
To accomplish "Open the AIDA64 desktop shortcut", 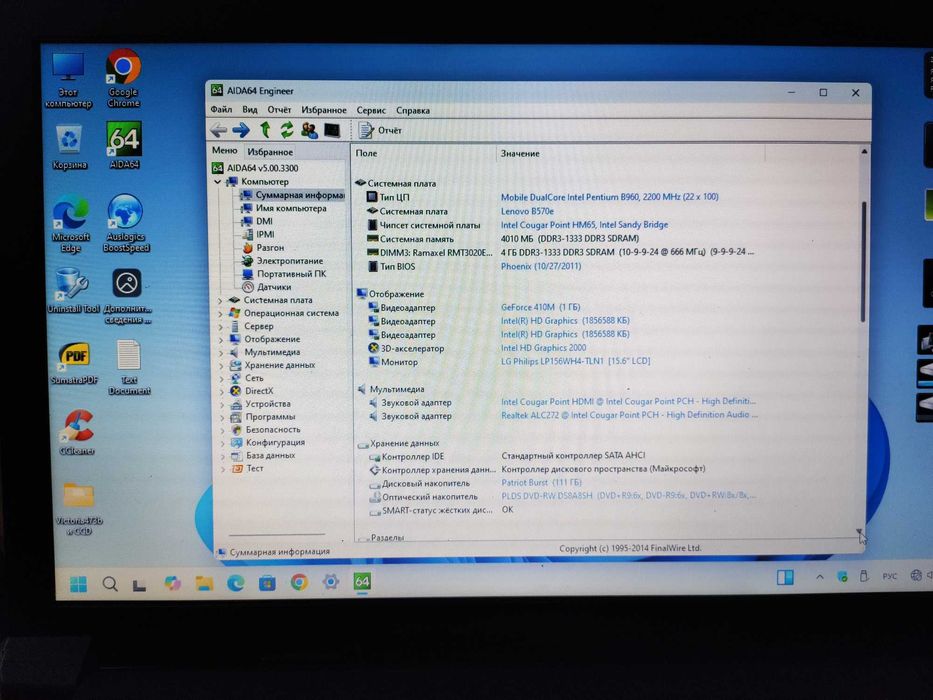I will coord(124,145).
